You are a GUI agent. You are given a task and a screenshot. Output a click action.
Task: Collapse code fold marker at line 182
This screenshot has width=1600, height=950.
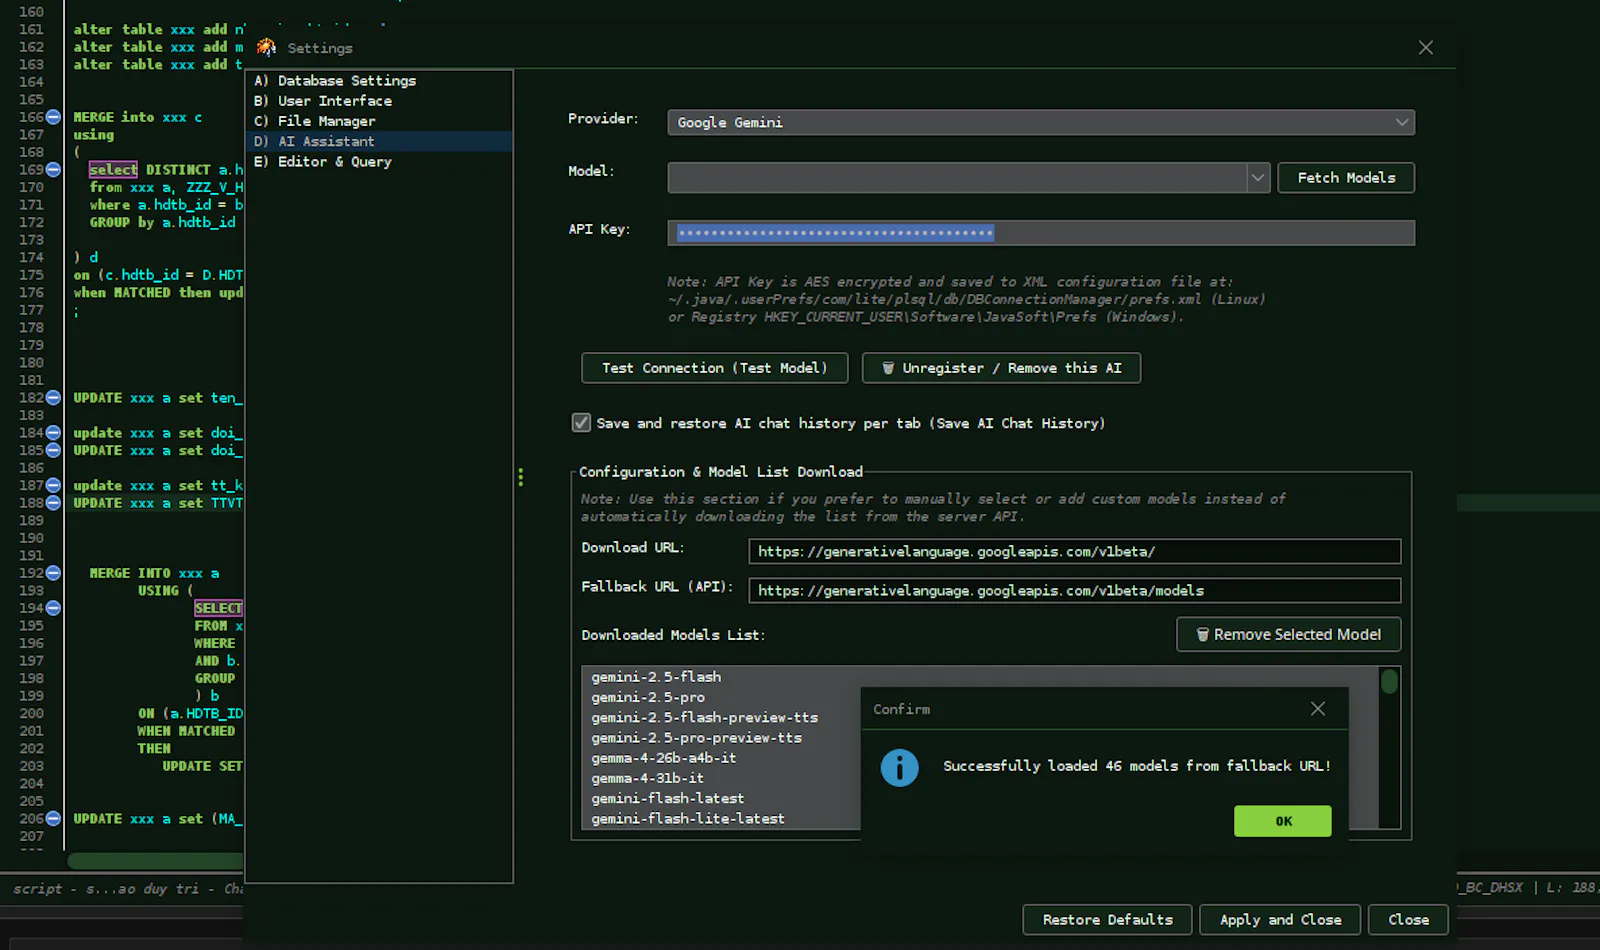coord(54,398)
